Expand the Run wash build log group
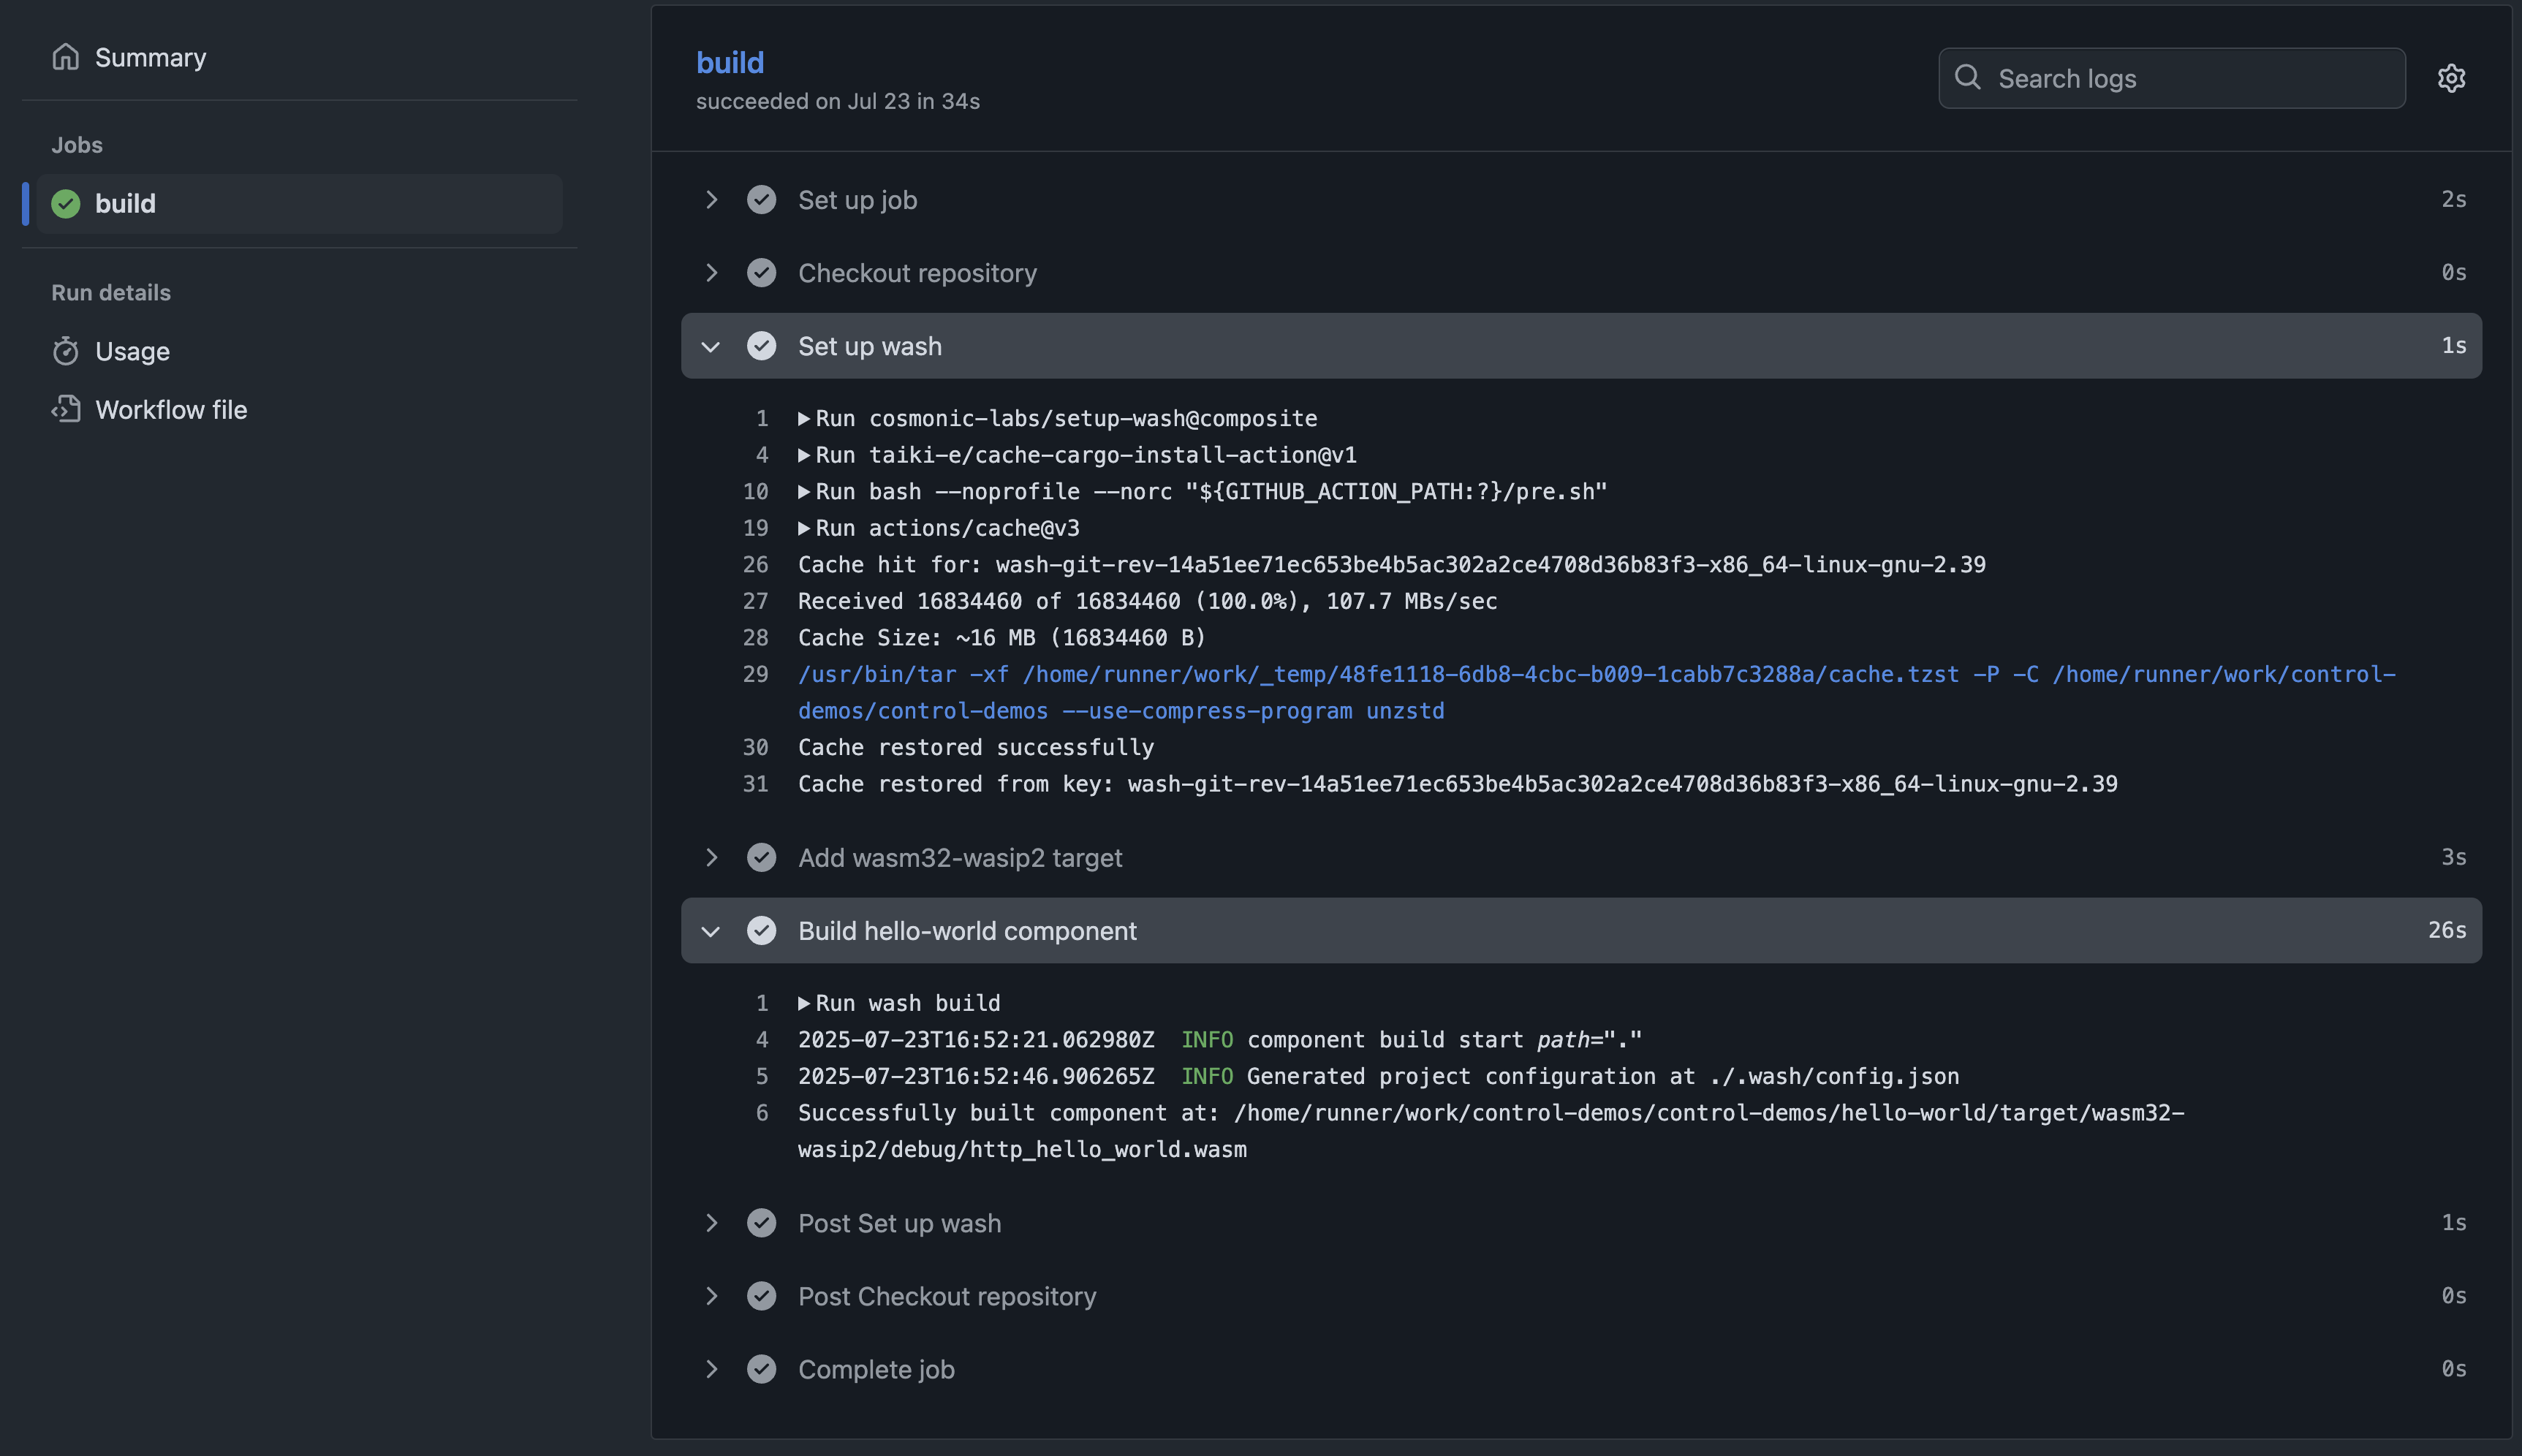The image size is (2522, 1456). click(804, 1003)
